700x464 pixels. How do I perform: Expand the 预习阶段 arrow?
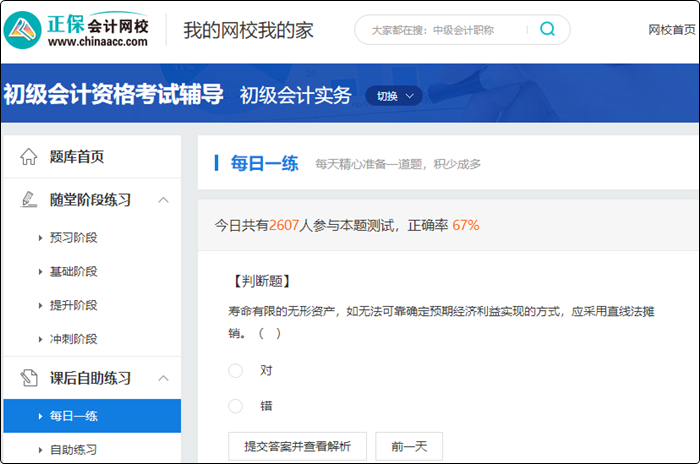click(x=40, y=238)
